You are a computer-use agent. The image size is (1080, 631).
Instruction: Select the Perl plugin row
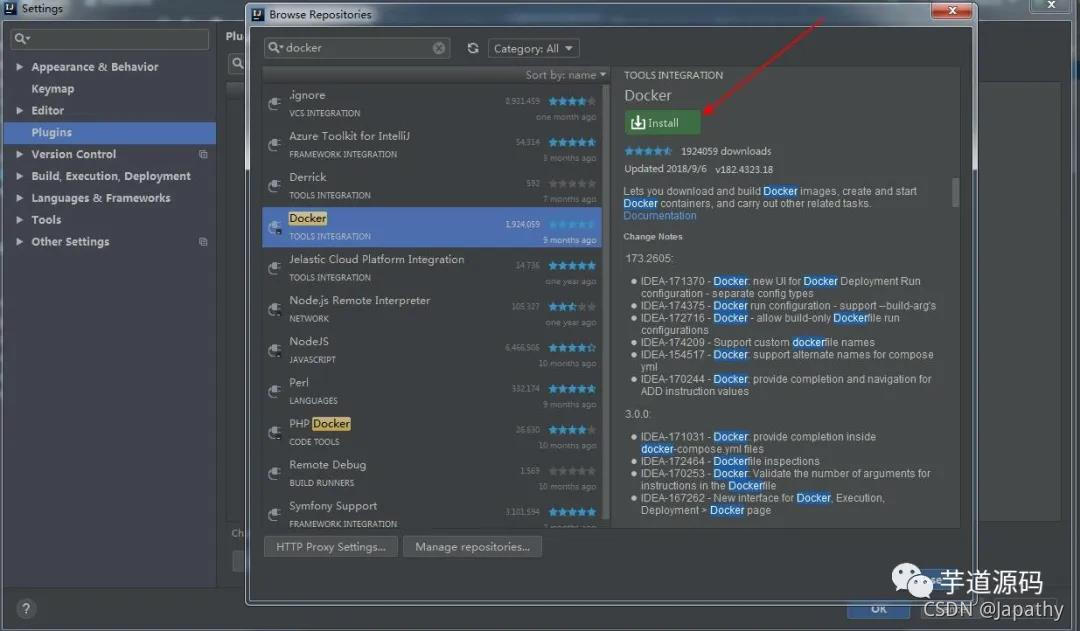coord(432,391)
